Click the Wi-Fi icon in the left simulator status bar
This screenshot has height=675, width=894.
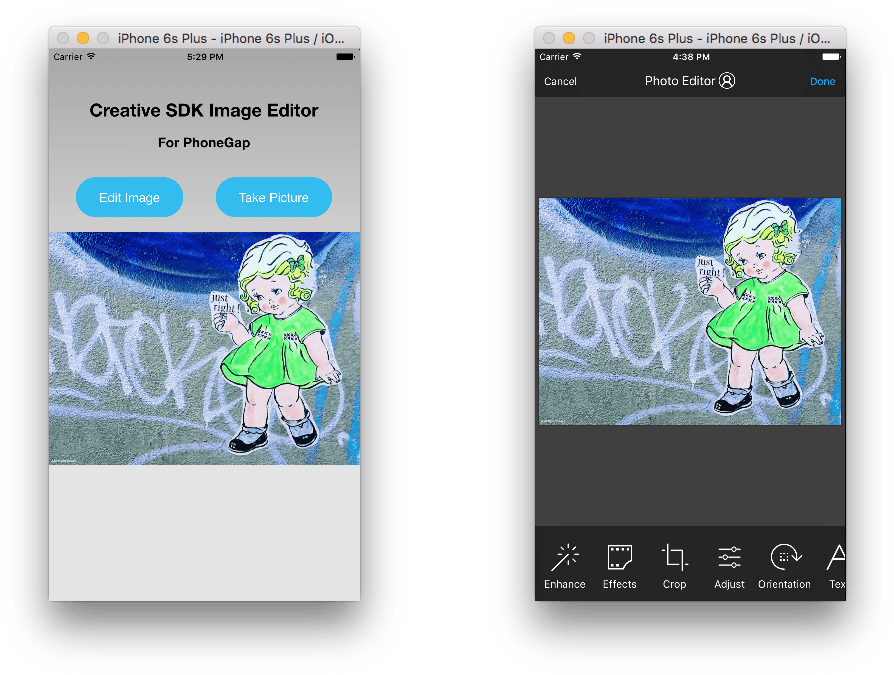coord(91,56)
